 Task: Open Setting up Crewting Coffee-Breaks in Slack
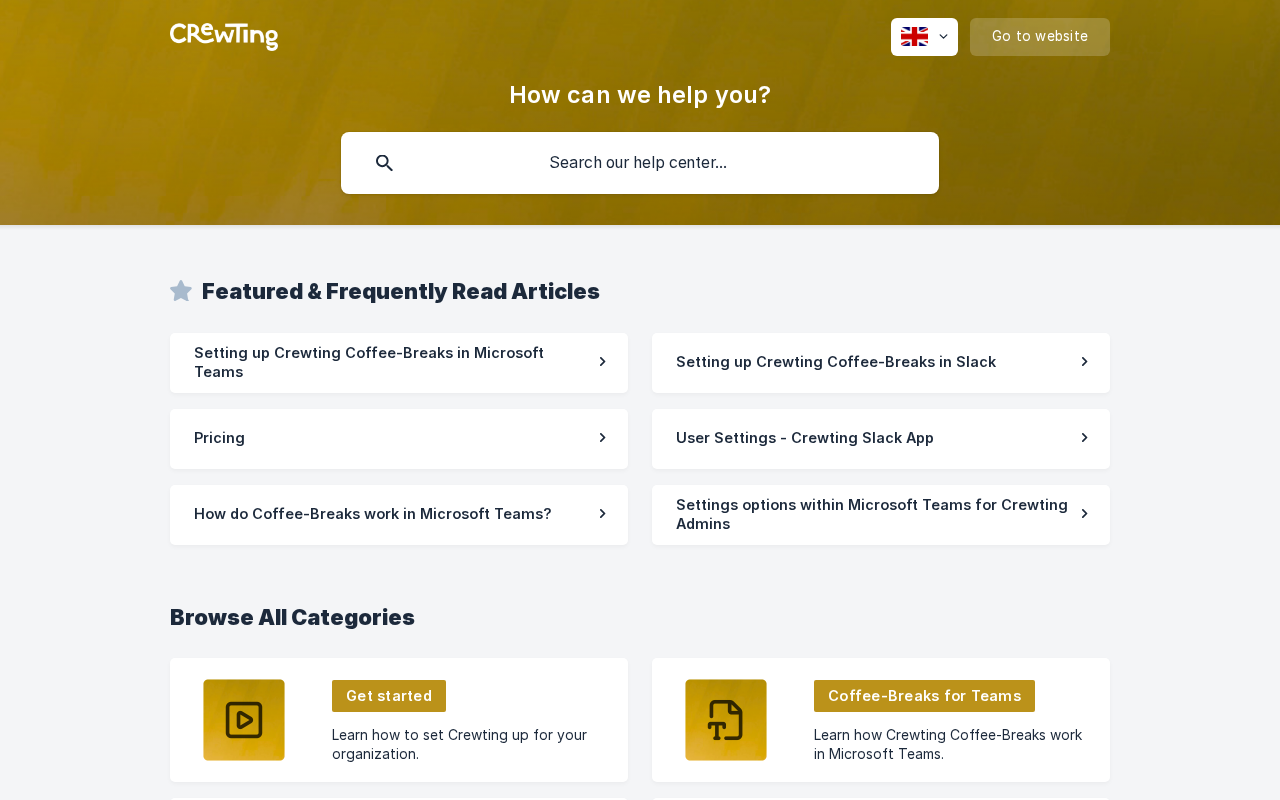[881, 363]
